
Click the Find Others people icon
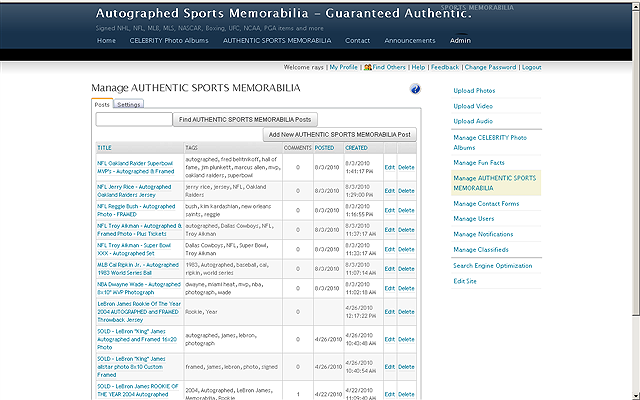coord(368,67)
